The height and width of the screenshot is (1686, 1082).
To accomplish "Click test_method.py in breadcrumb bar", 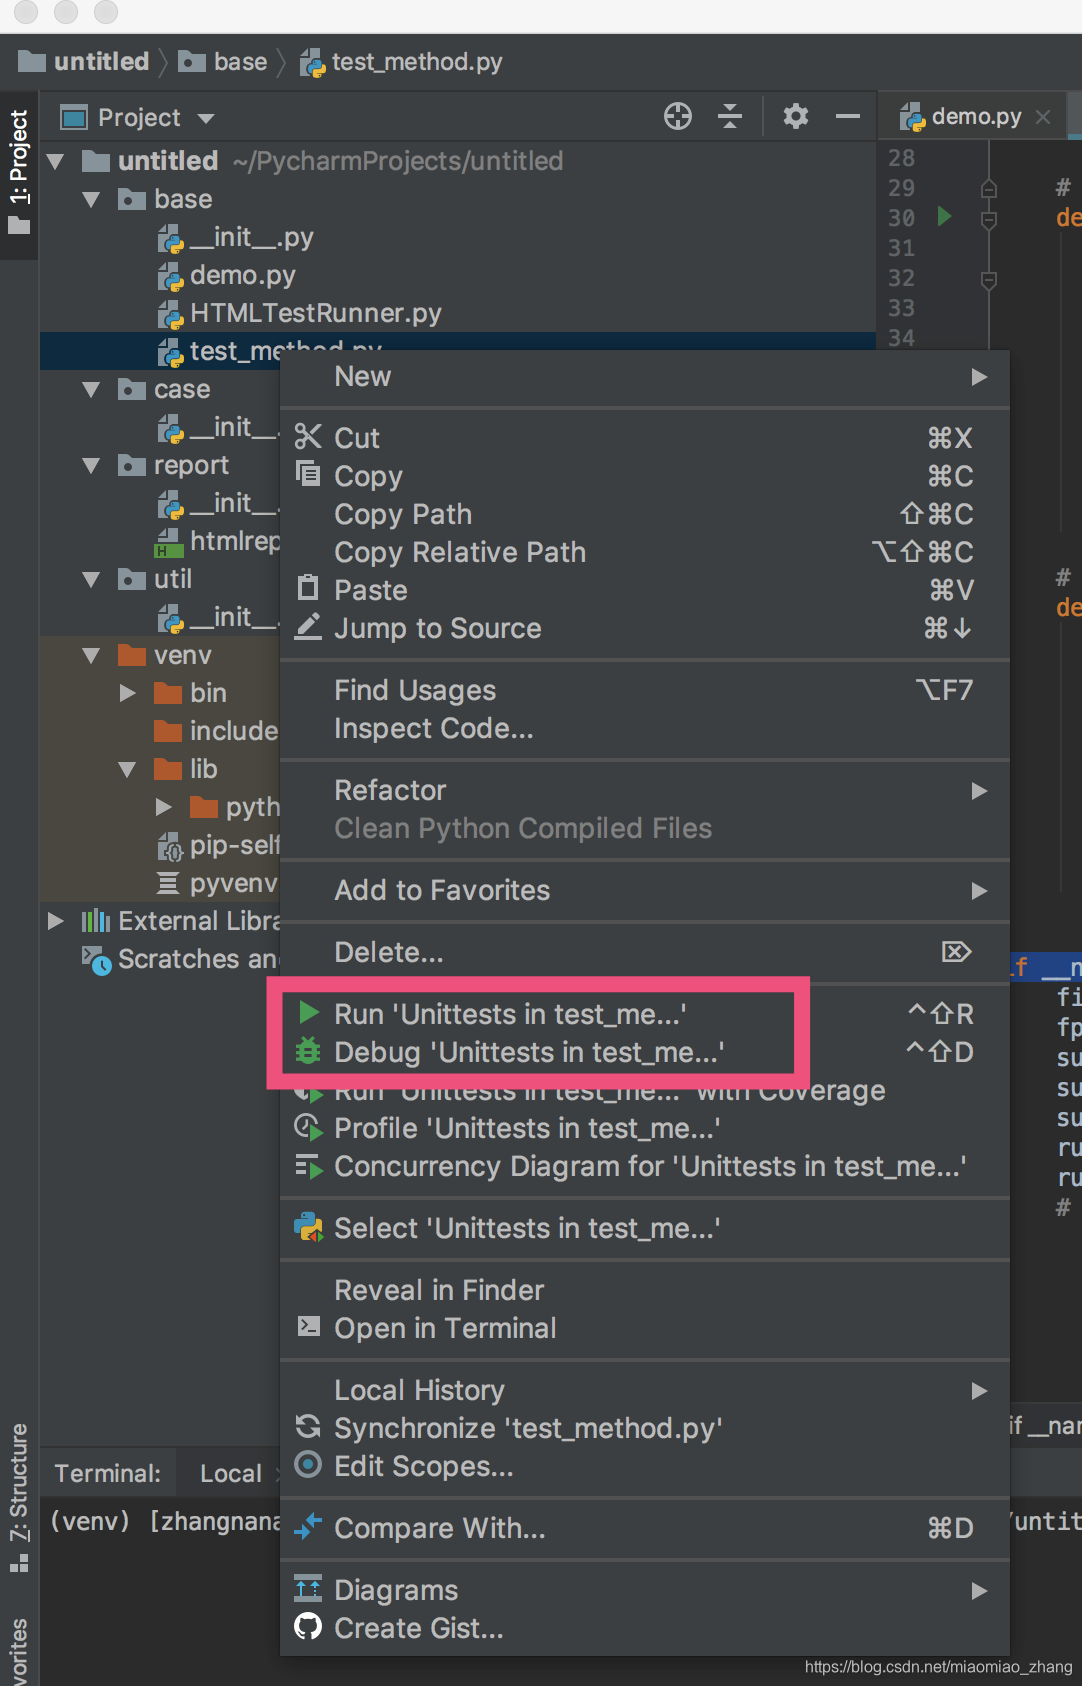I will tap(402, 62).
